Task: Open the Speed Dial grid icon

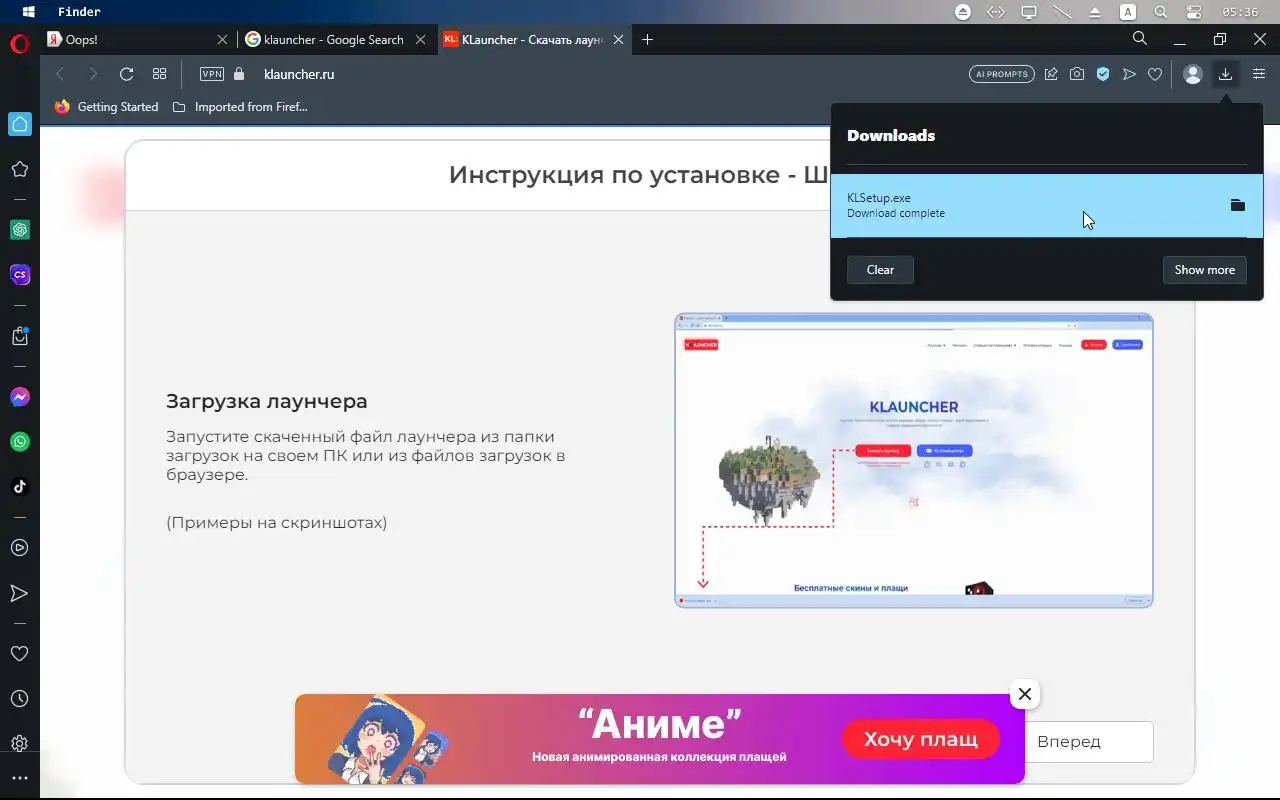Action: pyautogui.click(x=159, y=74)
